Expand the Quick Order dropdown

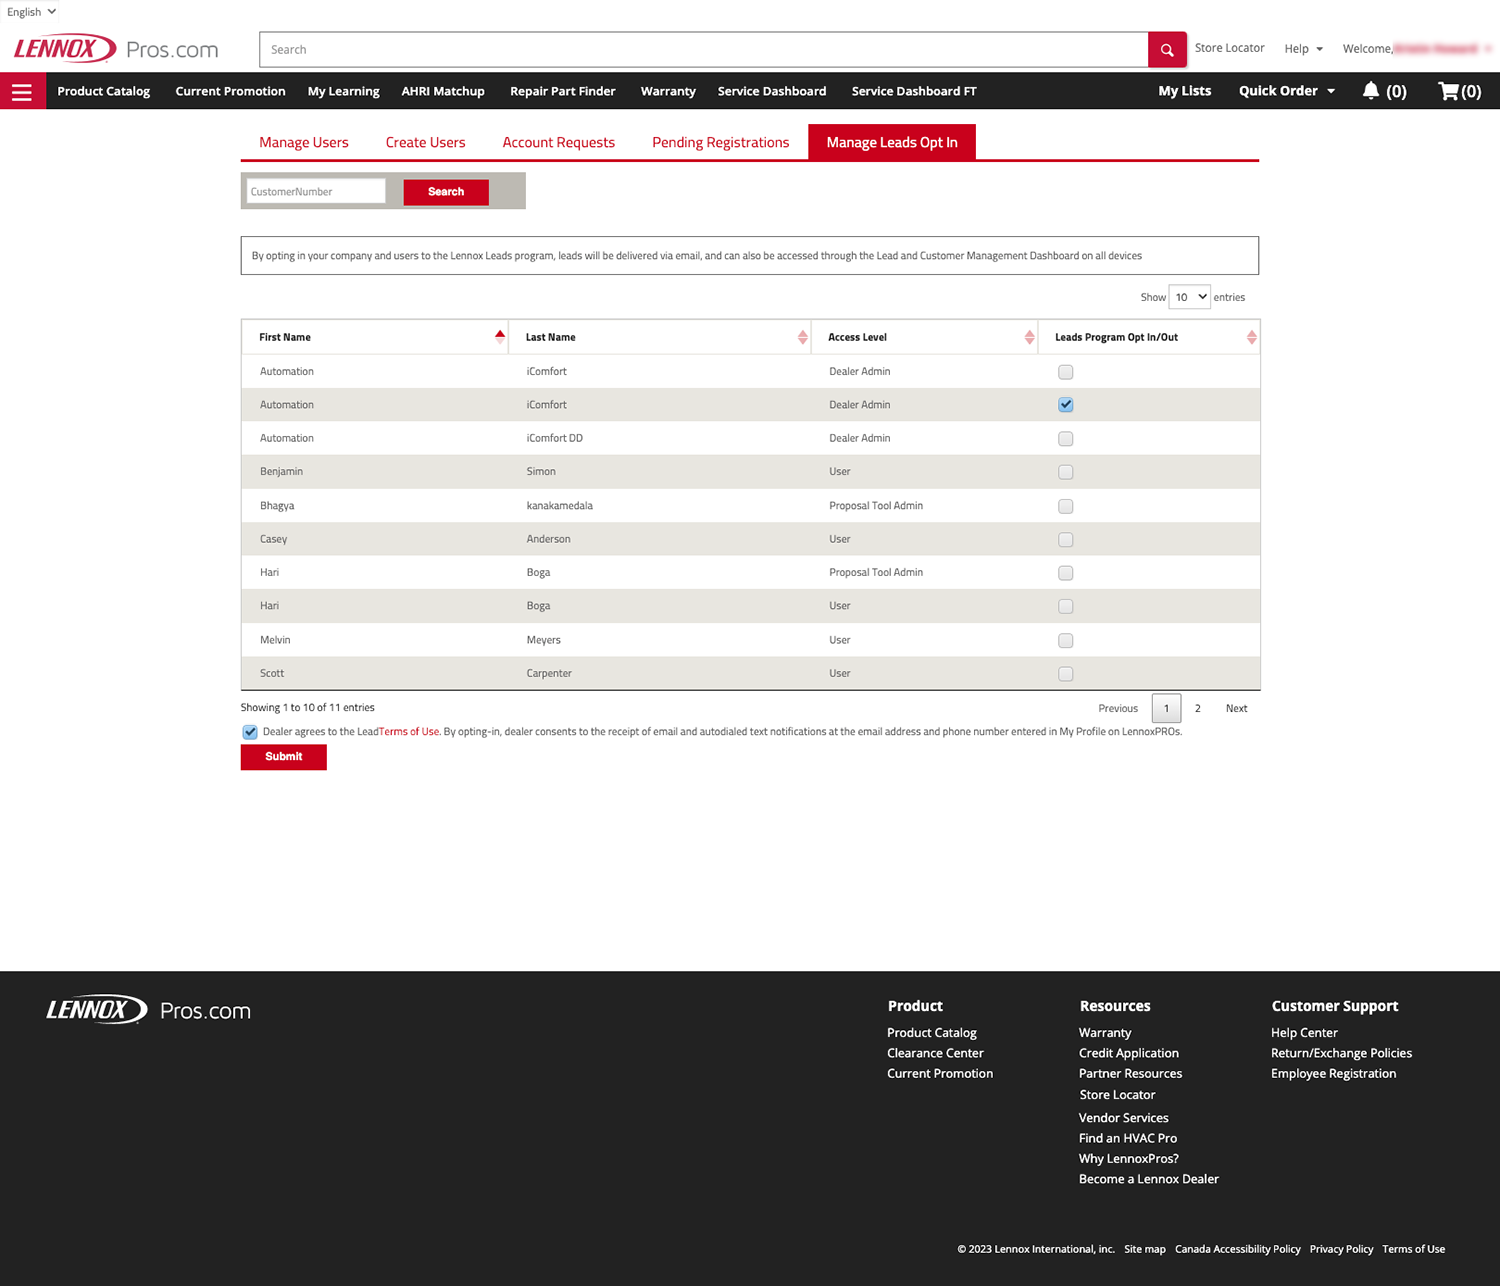coord(1287,91)
